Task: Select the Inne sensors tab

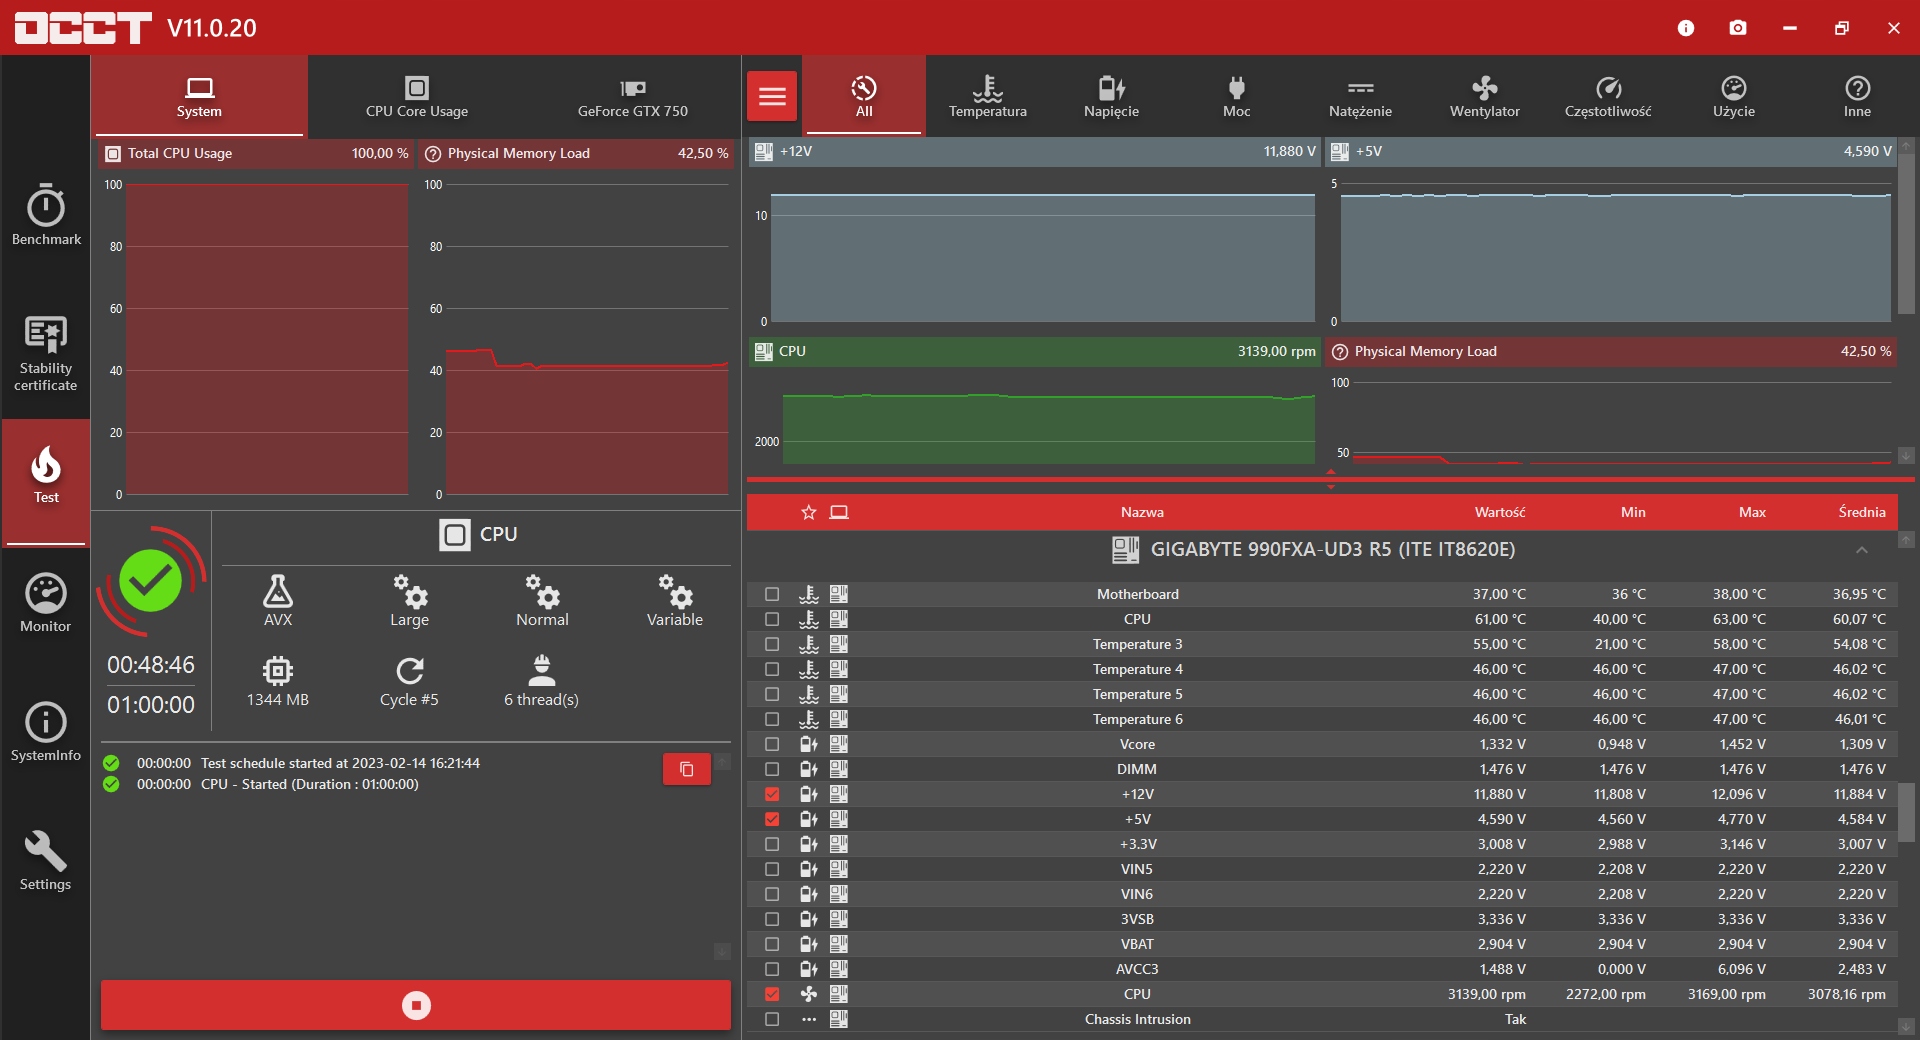Action: click(1858, 96)
